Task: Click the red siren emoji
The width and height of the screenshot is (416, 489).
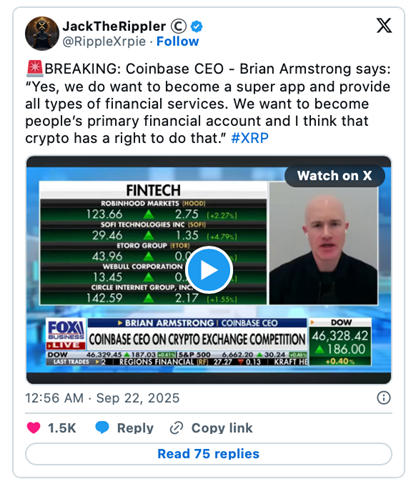Action: 34,68
